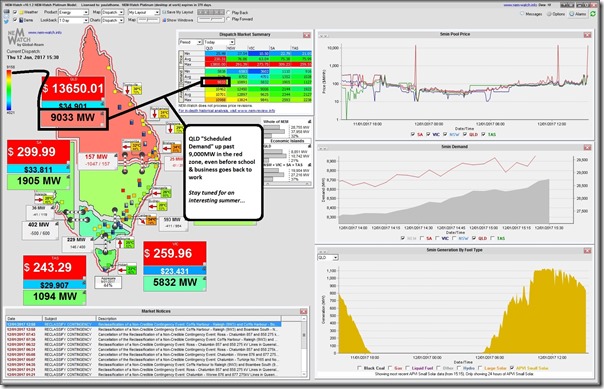Click the green refresh icon
Screen dimensions: 604x389
click(x=593, y=13)
